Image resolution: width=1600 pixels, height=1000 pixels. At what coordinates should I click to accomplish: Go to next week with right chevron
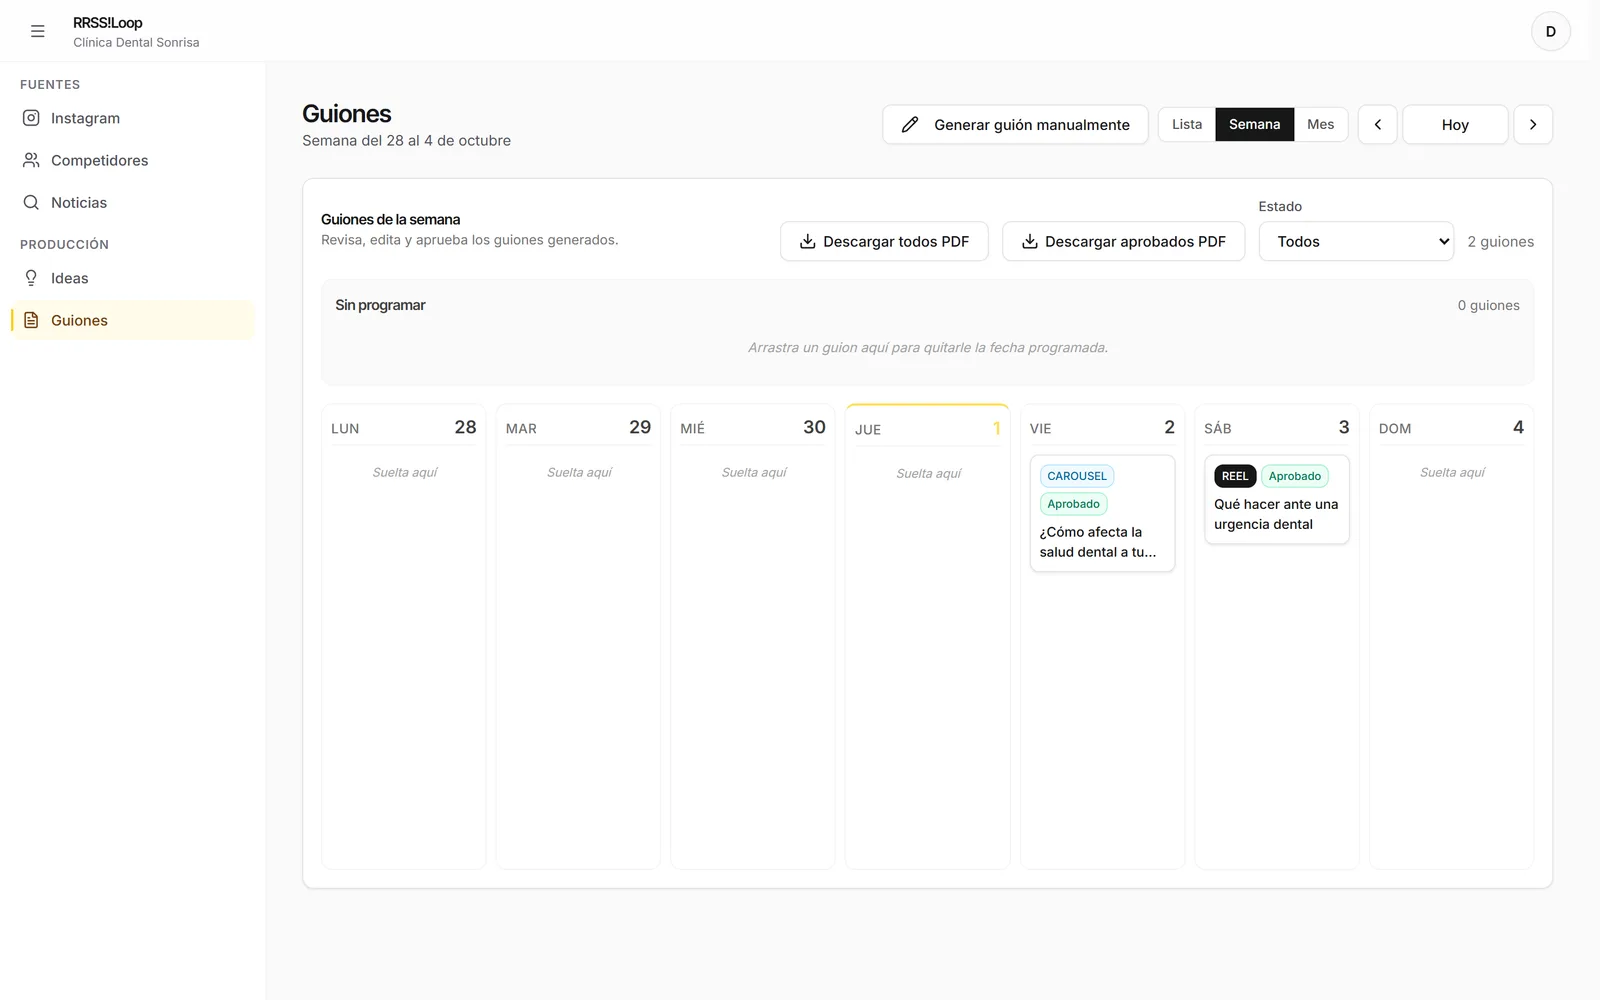click(1533, 125)
